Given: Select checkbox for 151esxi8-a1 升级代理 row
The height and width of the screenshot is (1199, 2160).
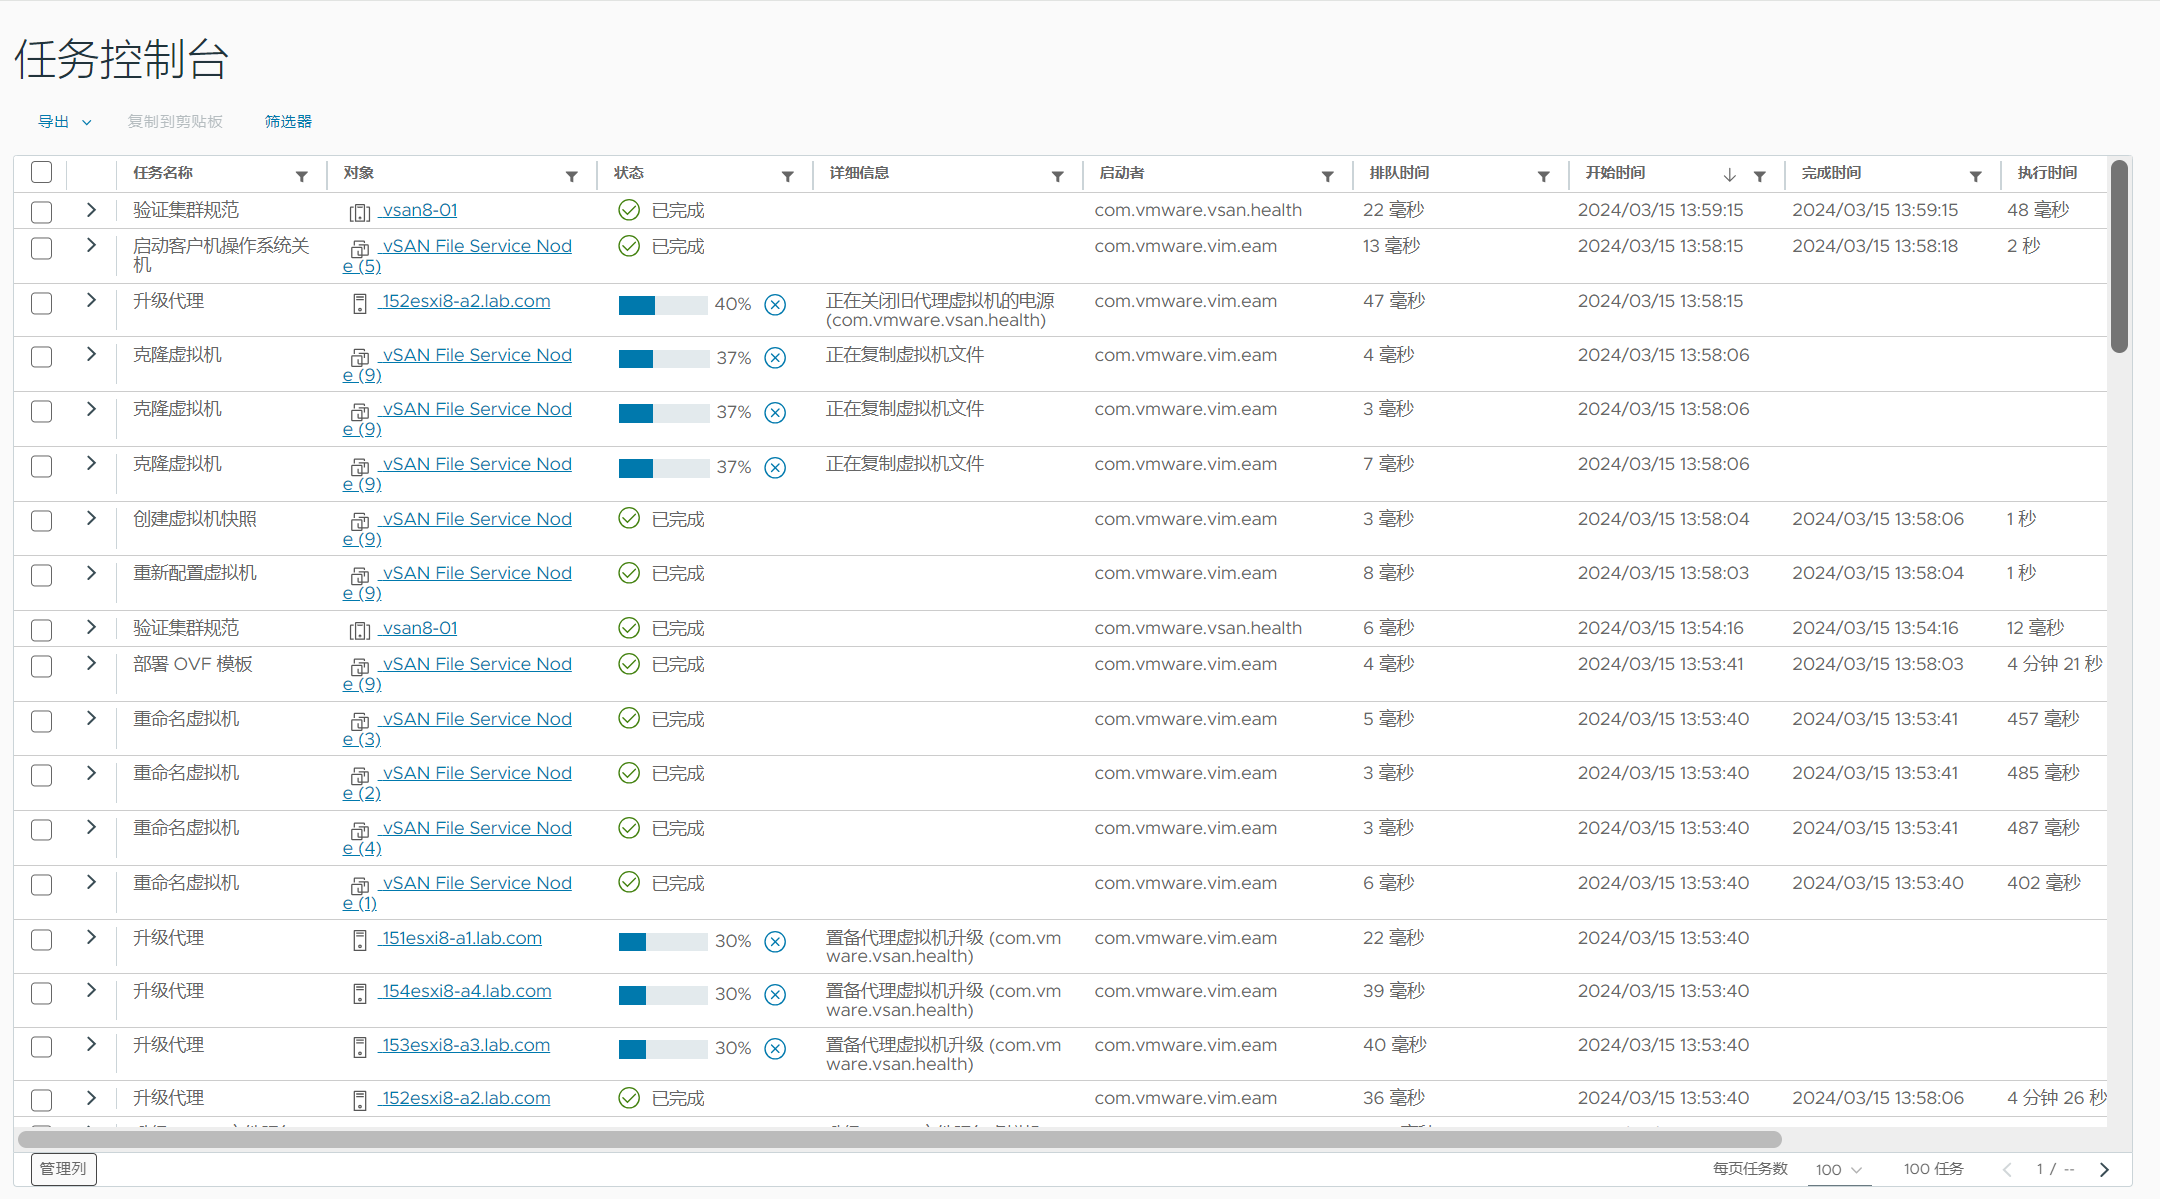Looking at the screenshot, I should (x=41, y=940).
